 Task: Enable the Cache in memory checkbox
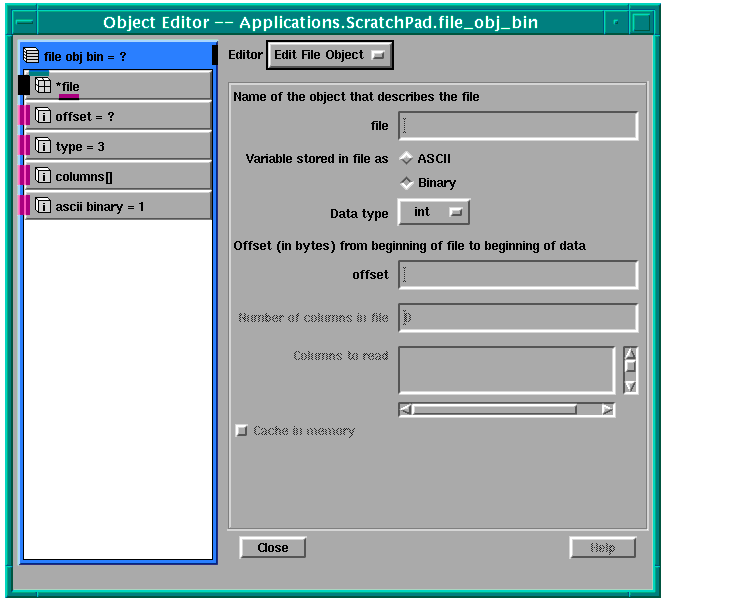[x=241, y=431]
